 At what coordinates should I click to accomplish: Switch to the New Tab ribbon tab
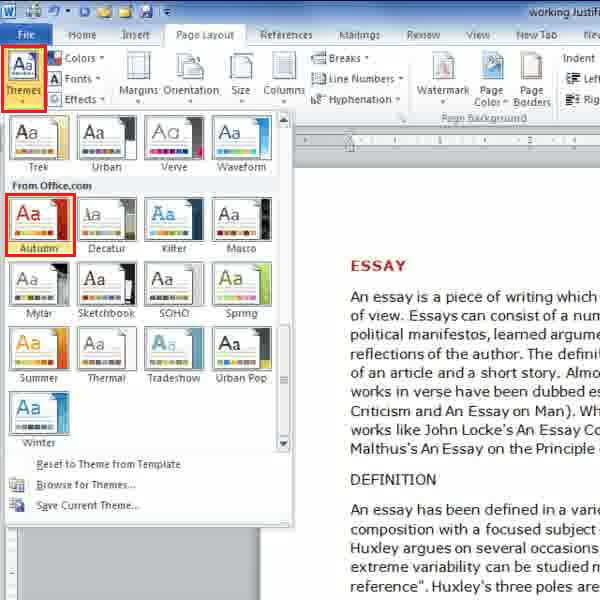point(536,35)
